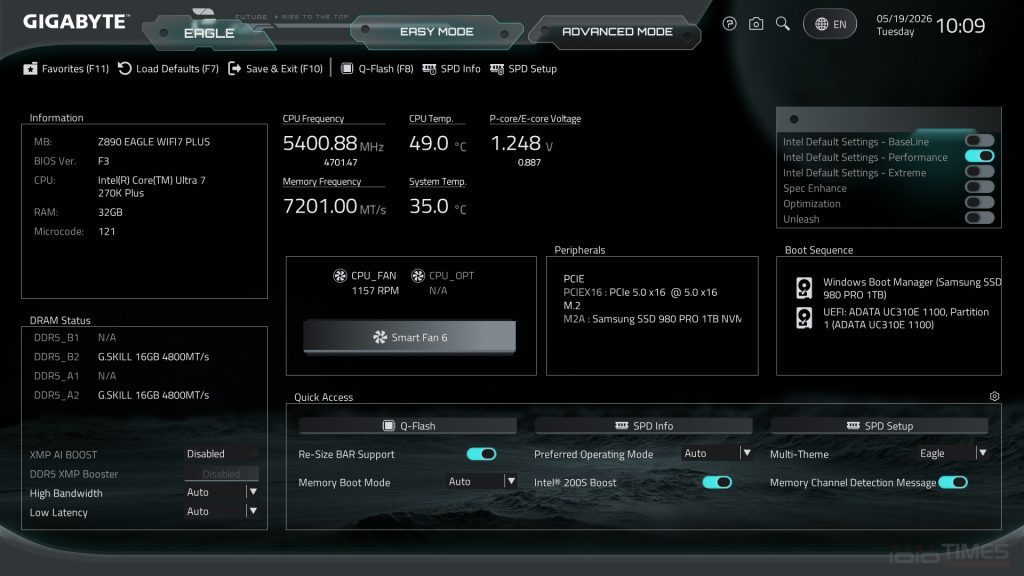1024x576 pixels.
Task: Turn off Intel 200S Boost toggle
Action: click(x=717, y=482)
